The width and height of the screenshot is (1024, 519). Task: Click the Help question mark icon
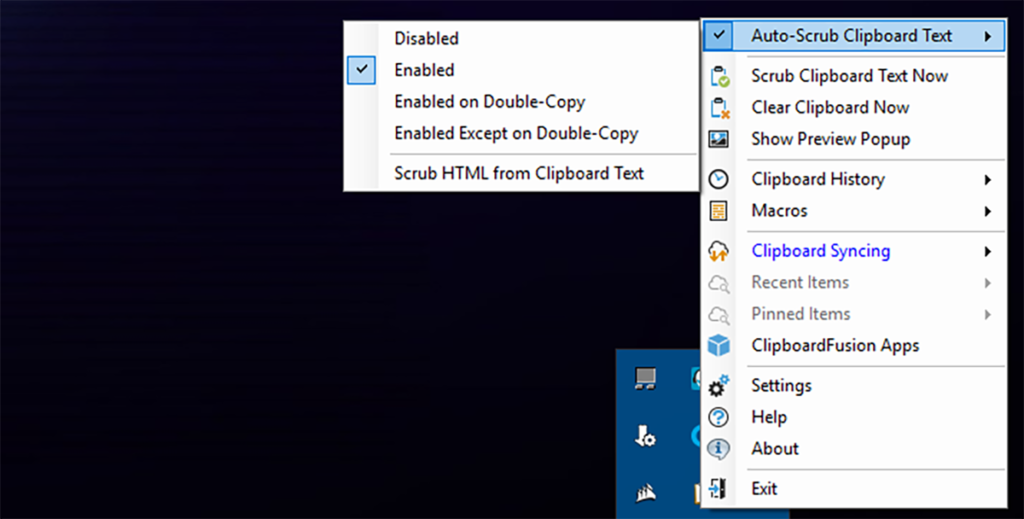coord(718,417)
